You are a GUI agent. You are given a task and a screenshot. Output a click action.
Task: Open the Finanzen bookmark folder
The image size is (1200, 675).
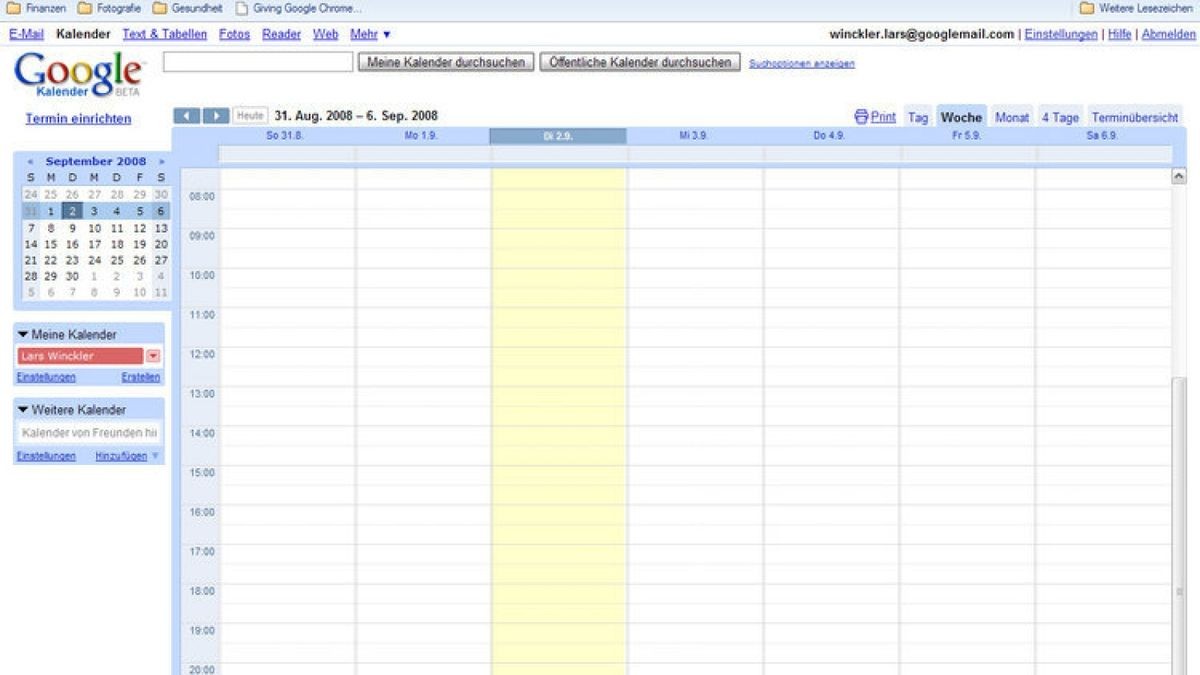click(37, 9)
